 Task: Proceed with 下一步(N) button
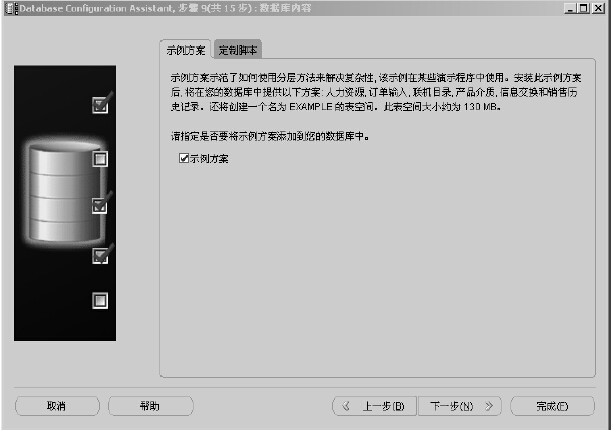coord(460,406)
